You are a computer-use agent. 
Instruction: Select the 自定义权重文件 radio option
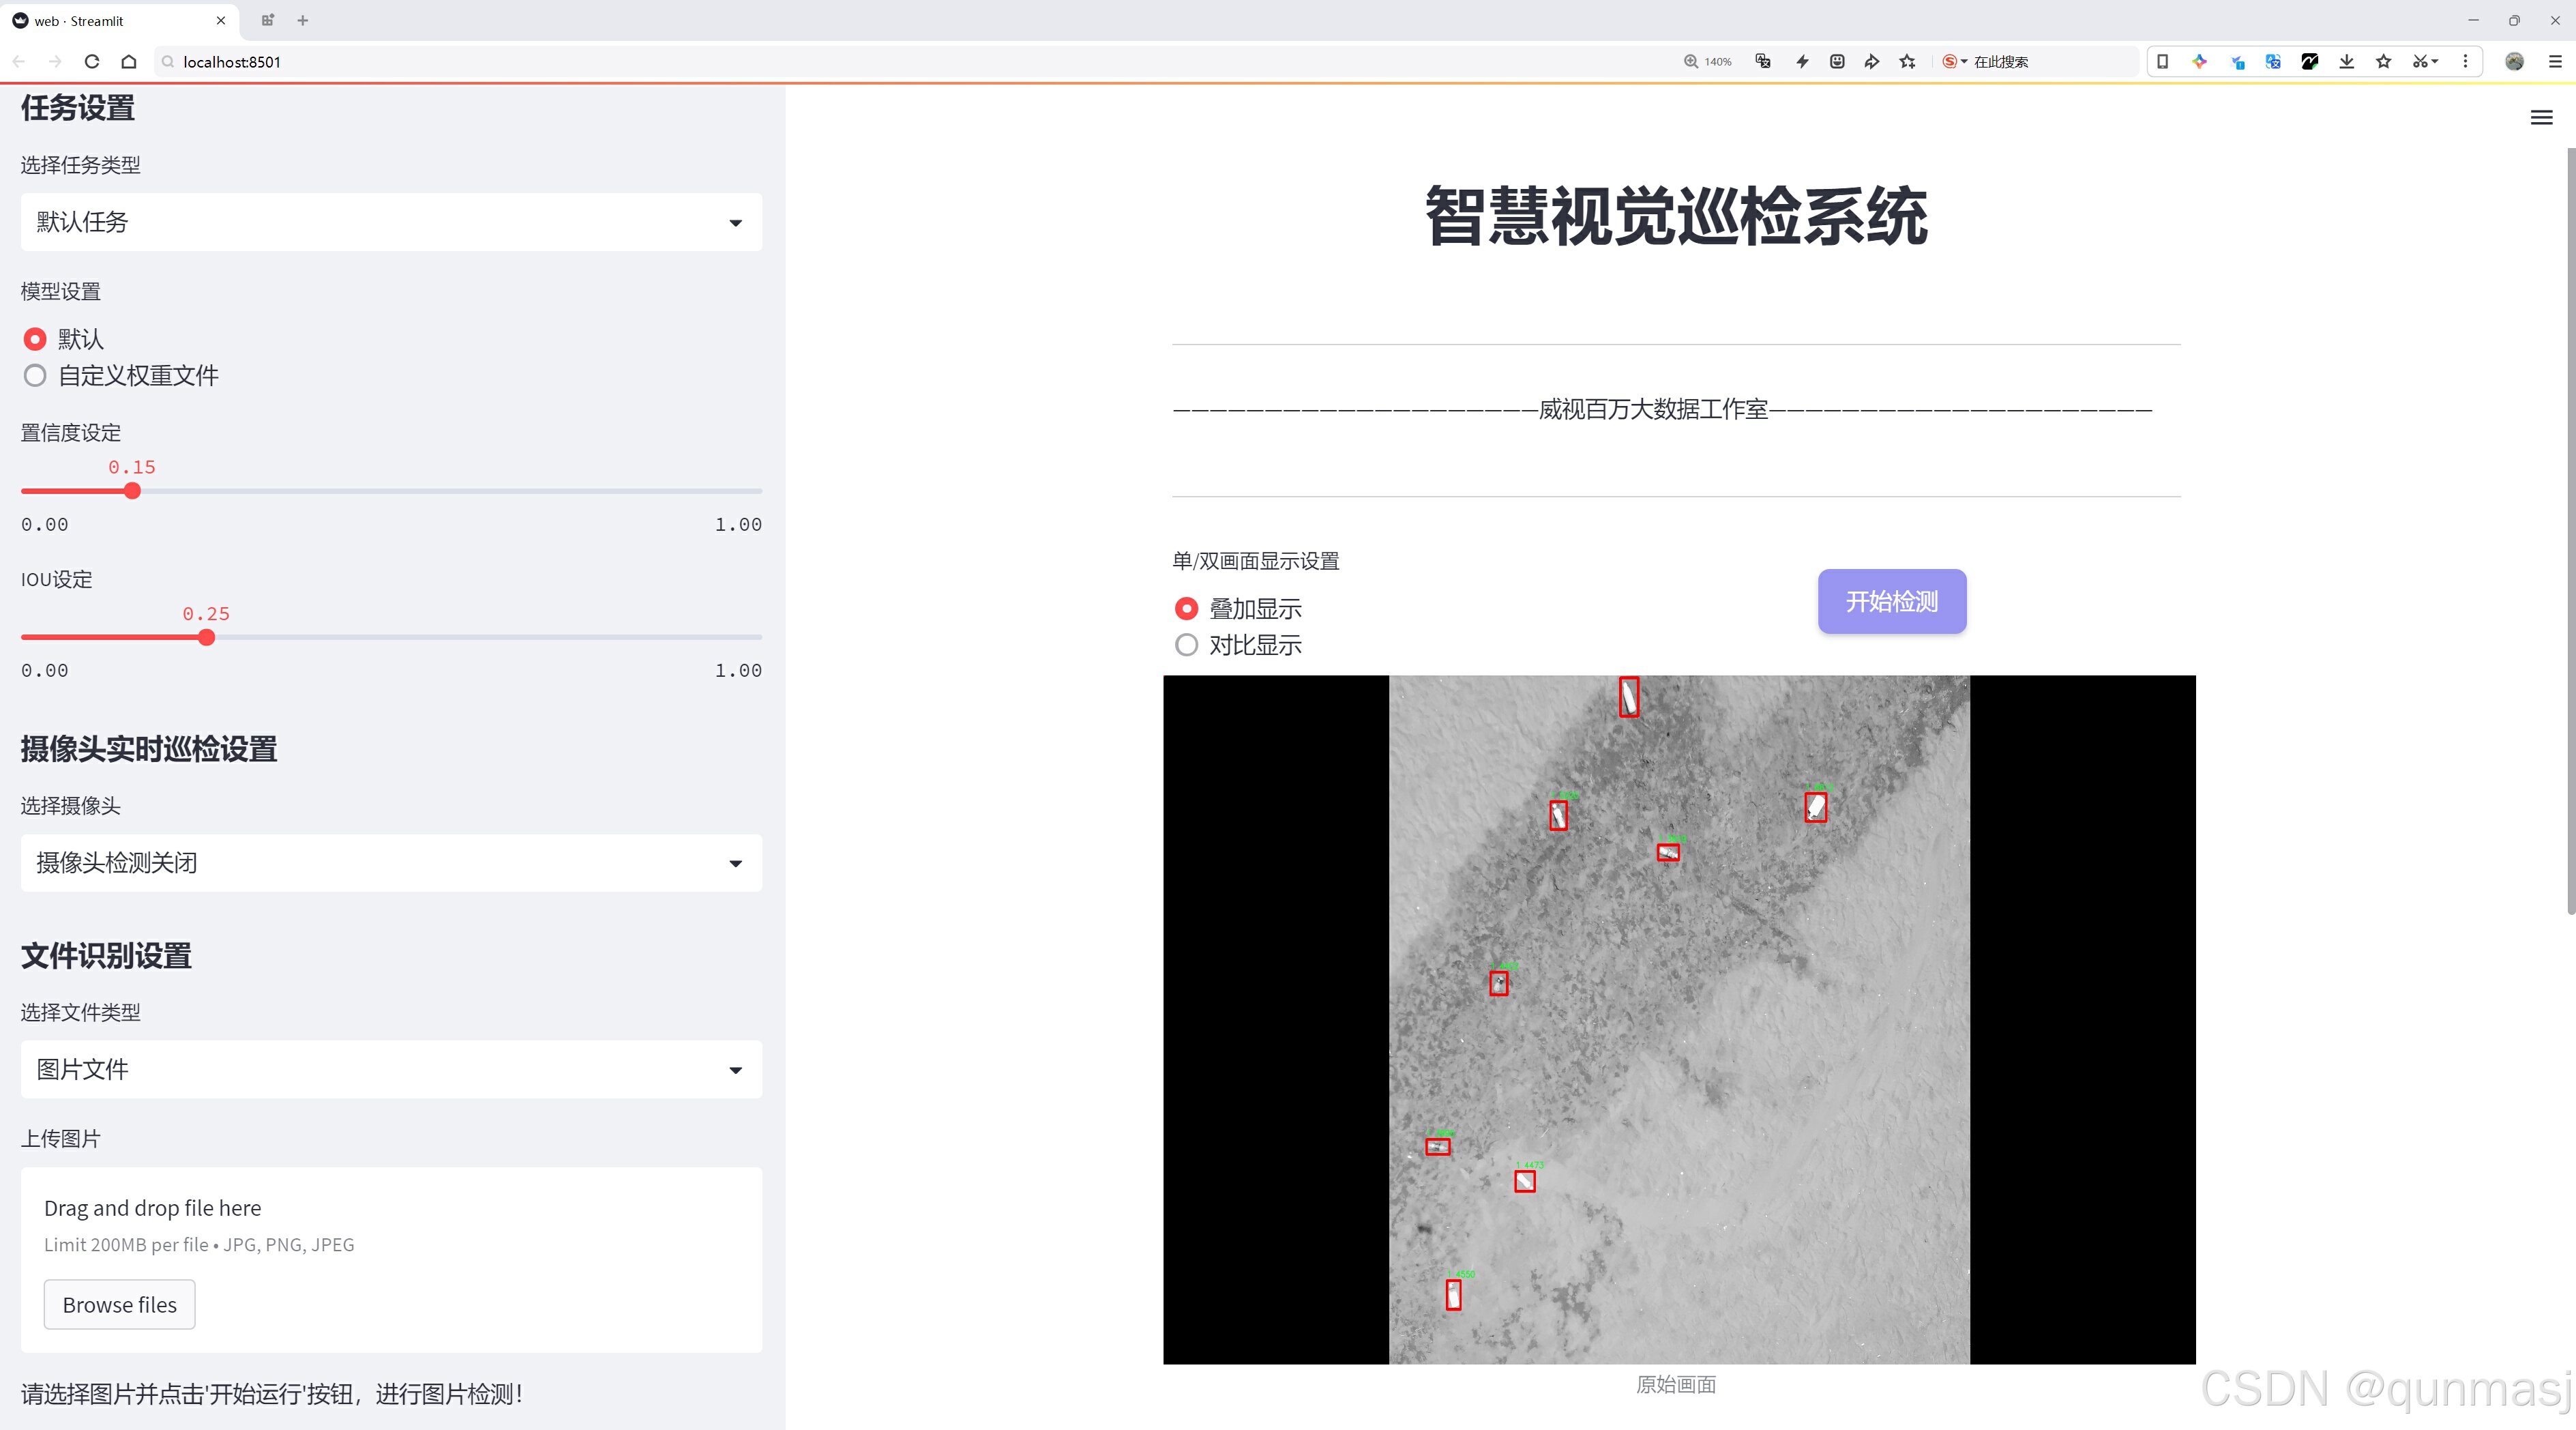click(35, 376)
